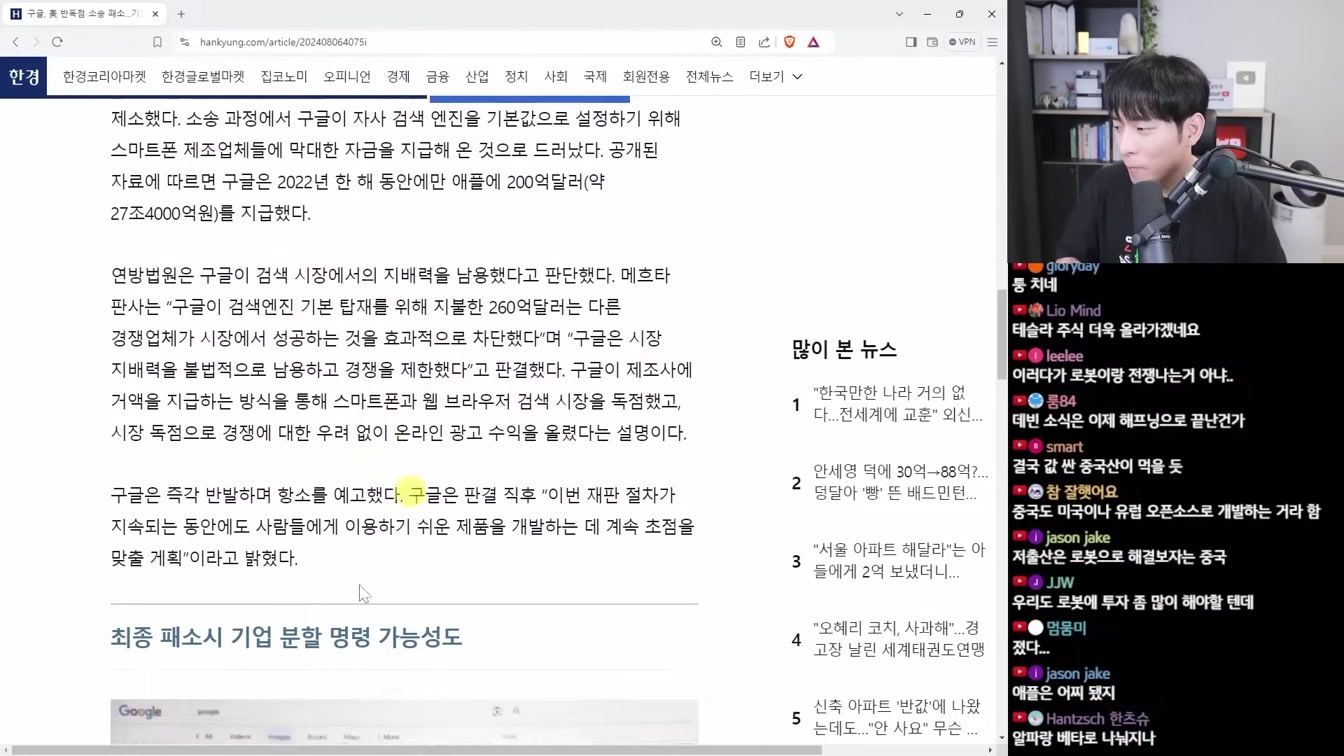Click the 한경 logo

[23, 77]
